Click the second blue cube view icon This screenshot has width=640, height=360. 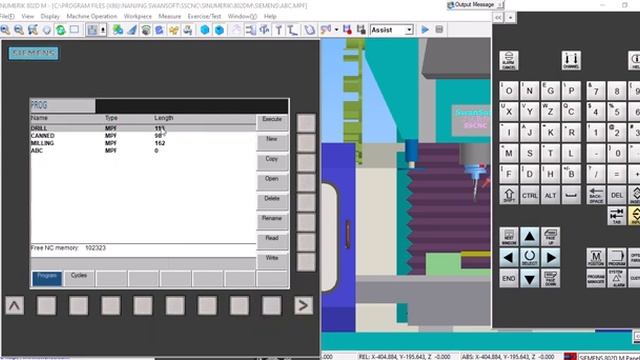(219, 30)
